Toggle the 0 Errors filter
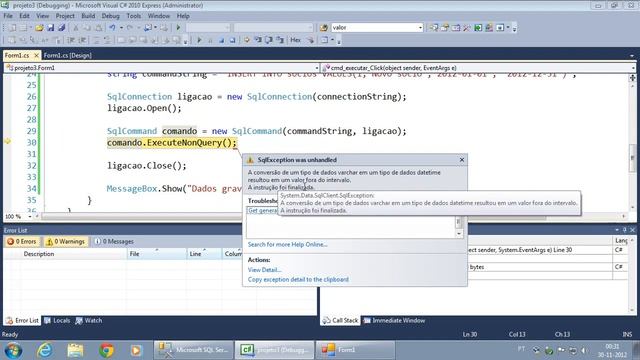The width and height of the screenshot is (640, 360). tap(22, 242)
